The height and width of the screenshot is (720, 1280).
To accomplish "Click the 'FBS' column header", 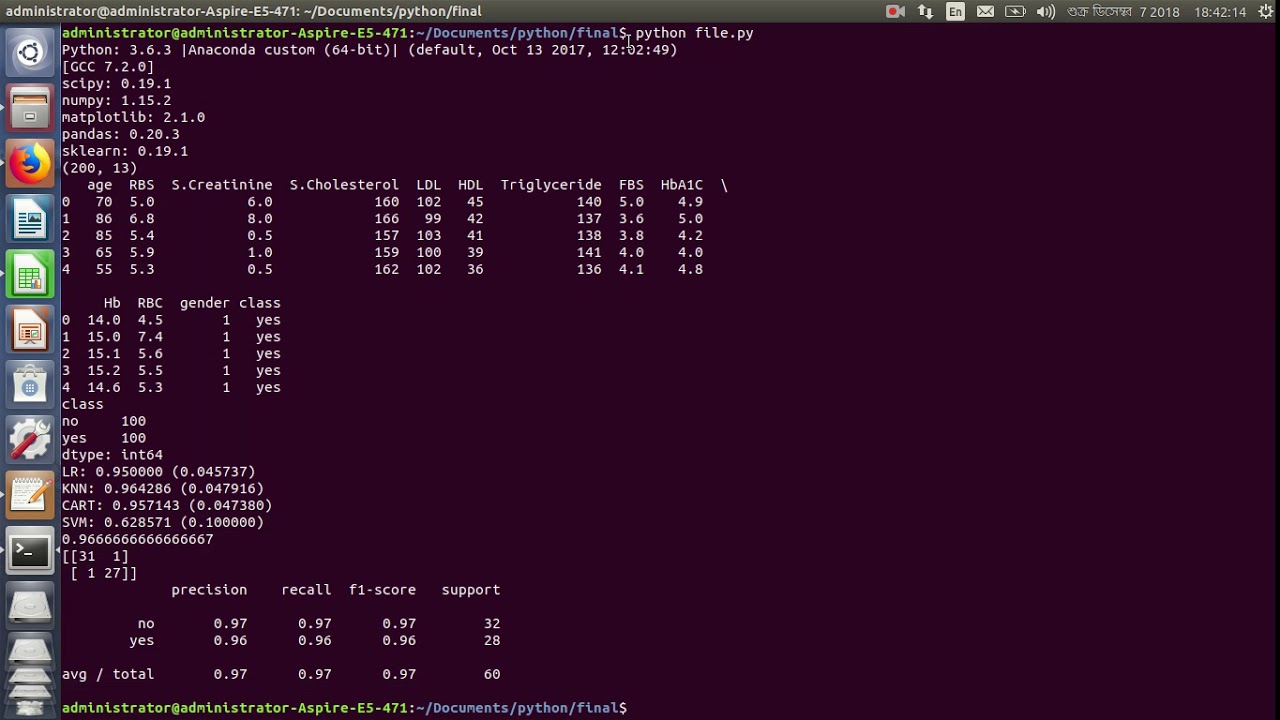I will click(631, 185).
